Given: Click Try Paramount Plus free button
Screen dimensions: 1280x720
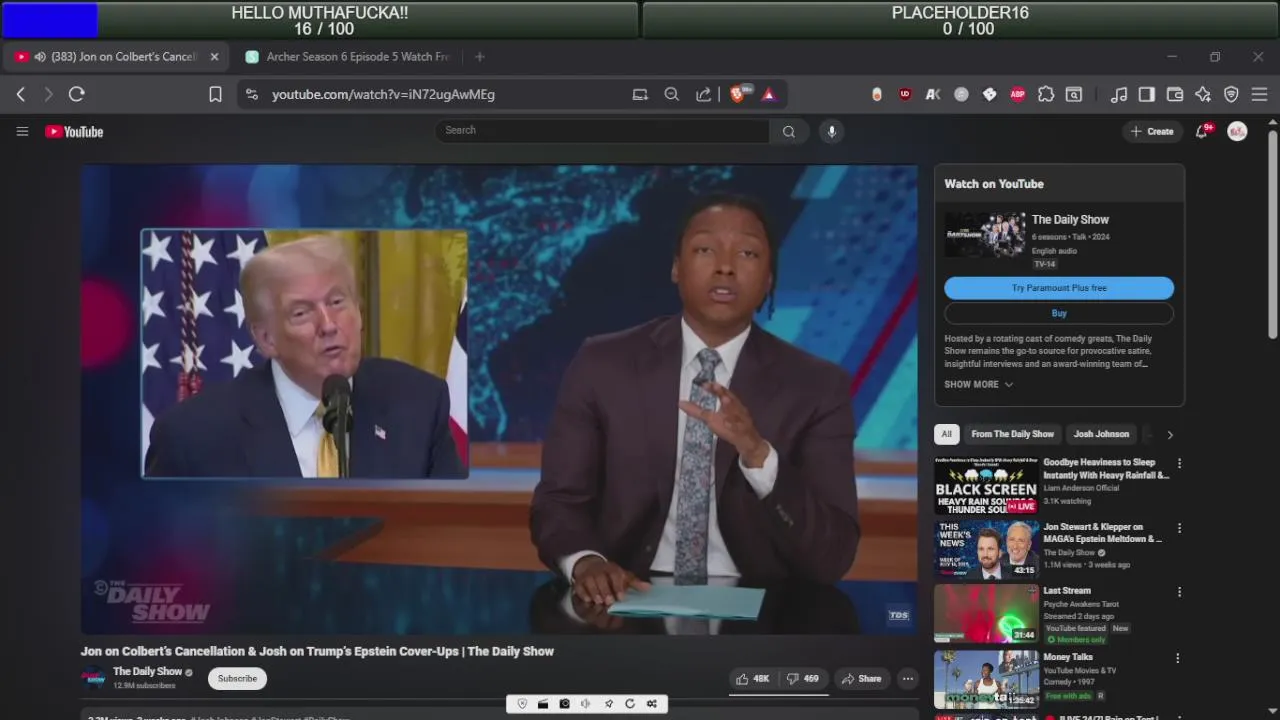Looking at the screenshot, I should click(x=1059, y=288).
